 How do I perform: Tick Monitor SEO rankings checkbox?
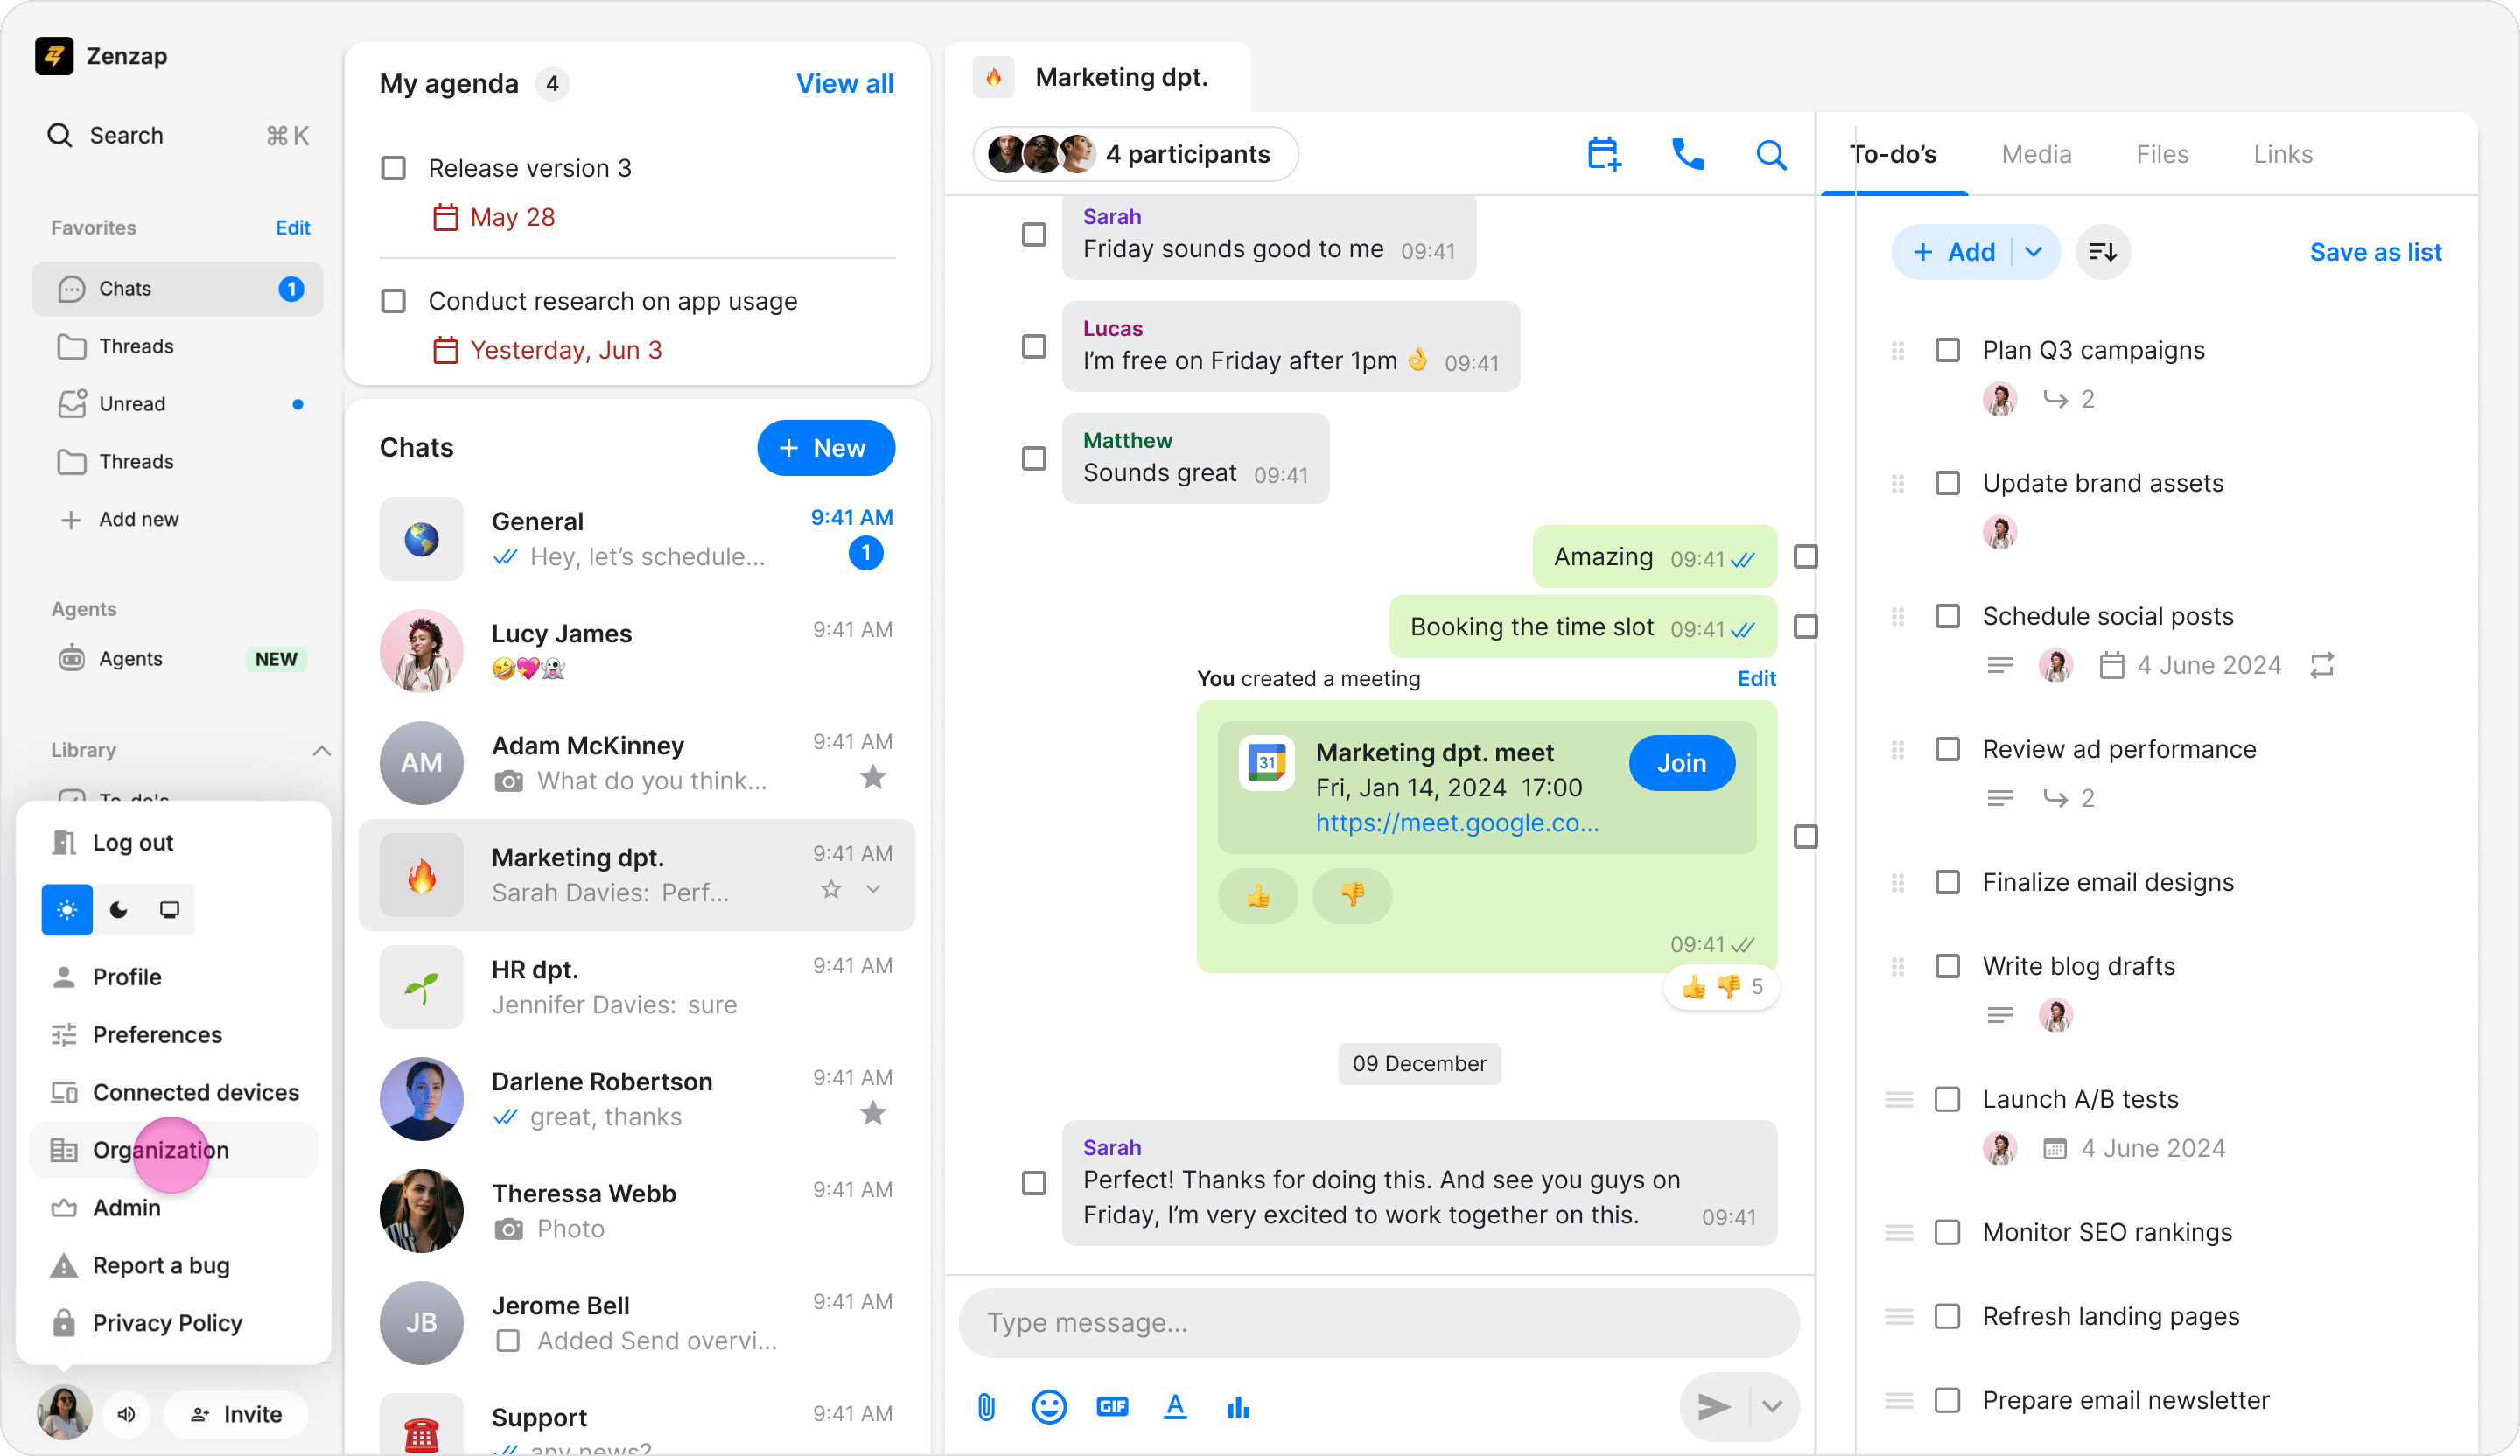point(1948,1233)
